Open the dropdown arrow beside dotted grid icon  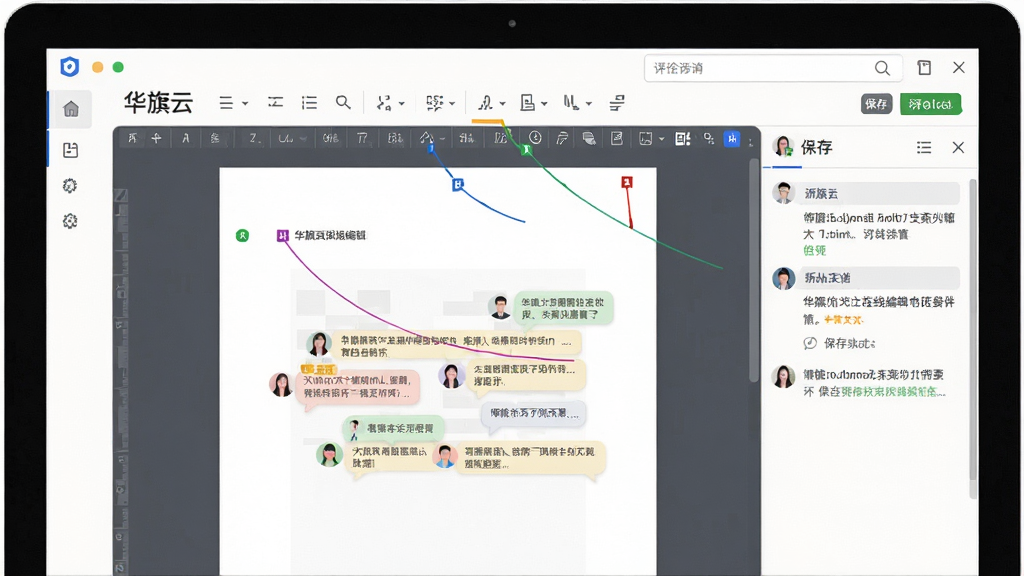click(452, 104)
